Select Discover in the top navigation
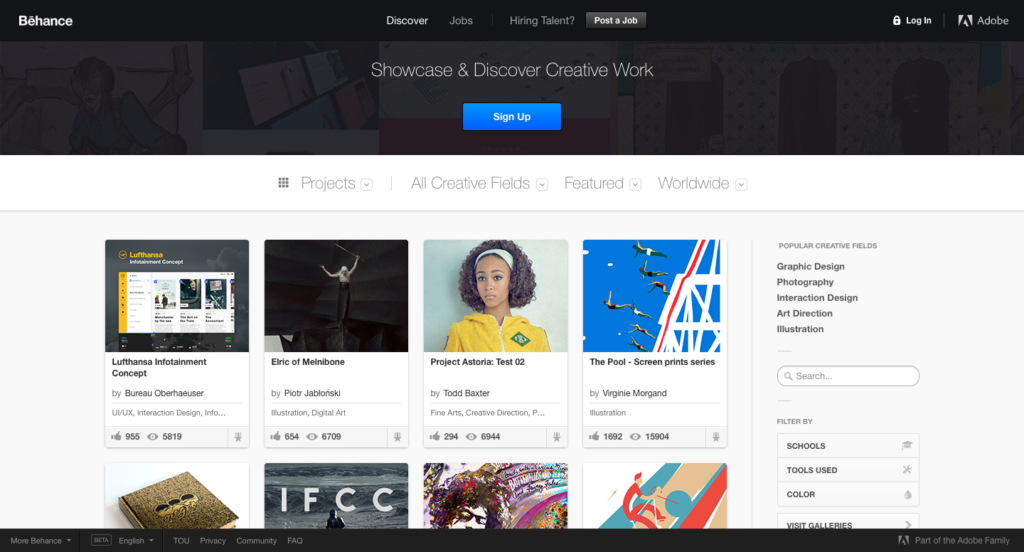1024x552 pixels. point(407,20)
